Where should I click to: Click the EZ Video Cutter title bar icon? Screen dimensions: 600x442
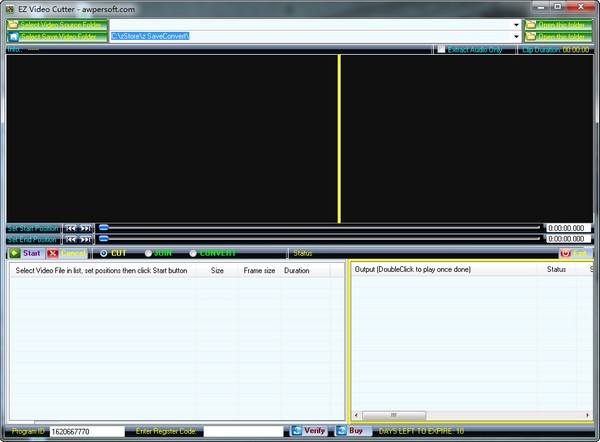point(10,9)
